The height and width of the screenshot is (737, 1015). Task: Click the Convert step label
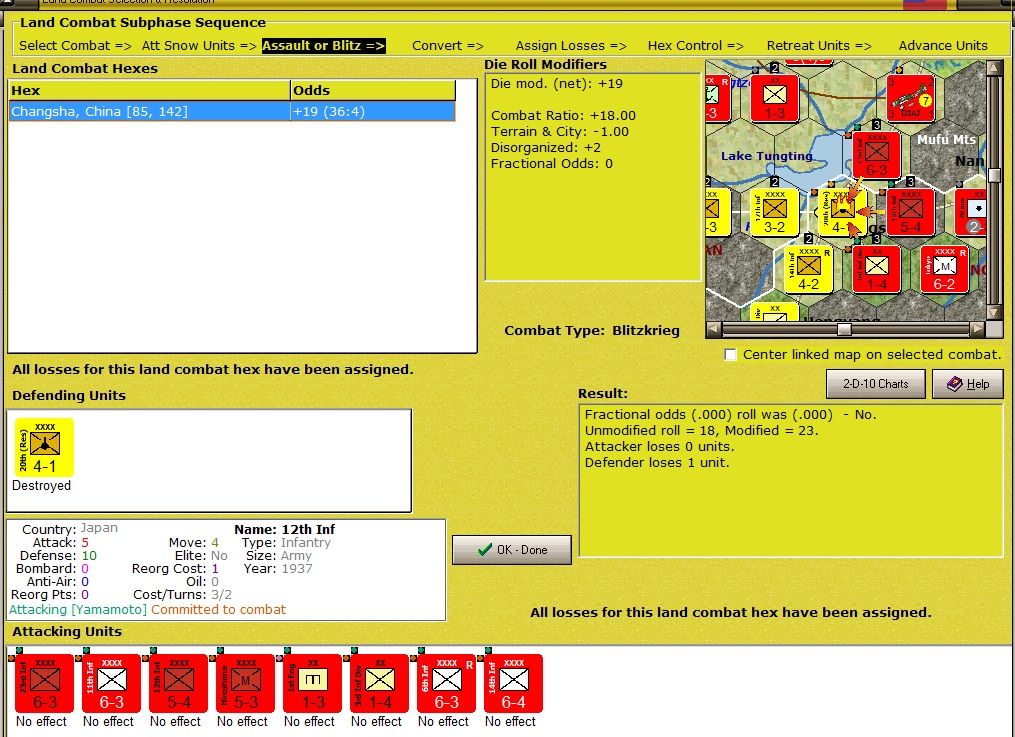[x=448, y=45]
